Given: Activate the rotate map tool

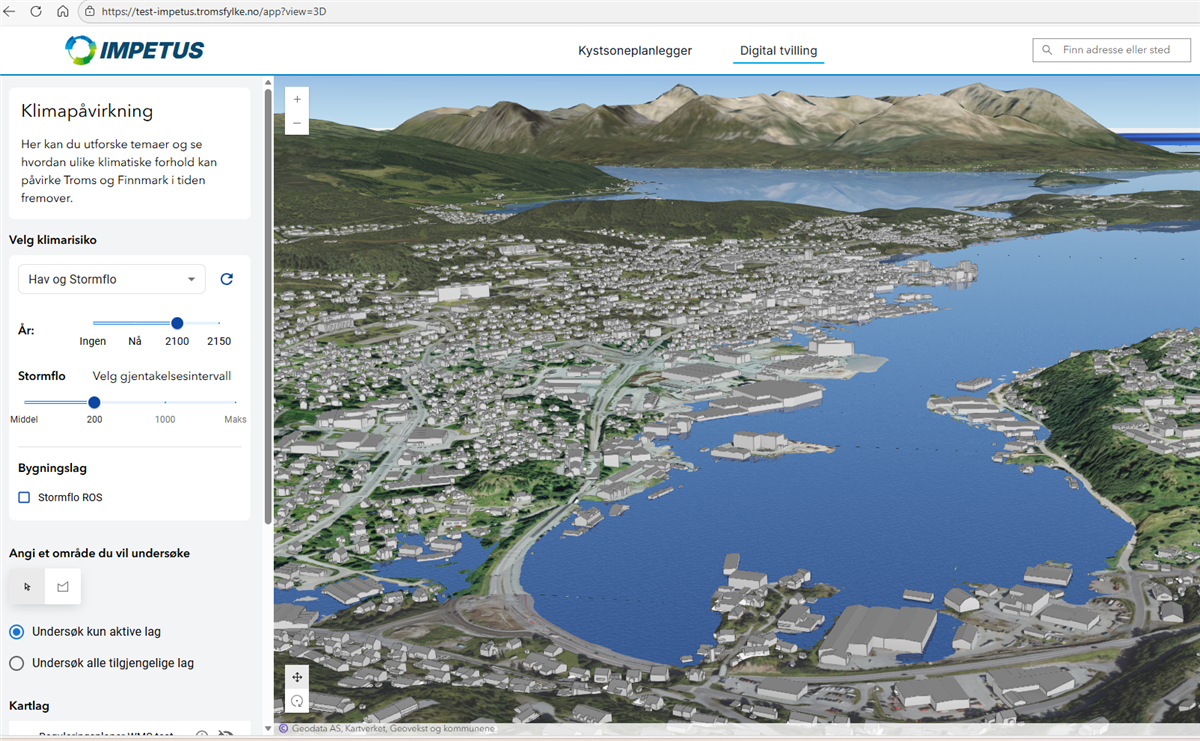Looking at the screenshot, I should click(x=297, y=701).
